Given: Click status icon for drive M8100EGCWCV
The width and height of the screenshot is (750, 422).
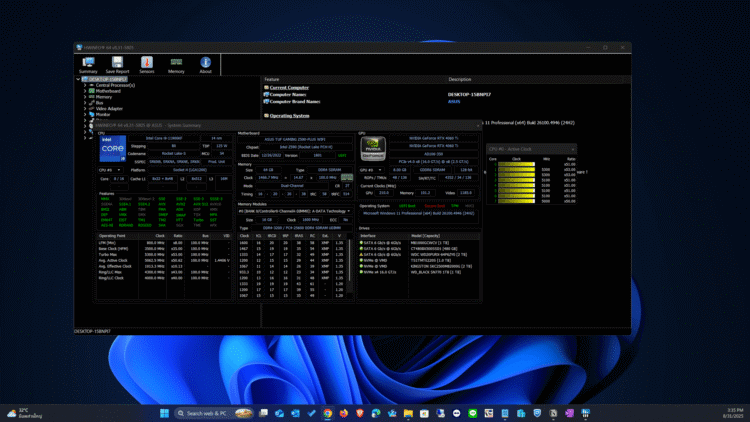Looking at the screenshot, I should (x=361, y=243).
